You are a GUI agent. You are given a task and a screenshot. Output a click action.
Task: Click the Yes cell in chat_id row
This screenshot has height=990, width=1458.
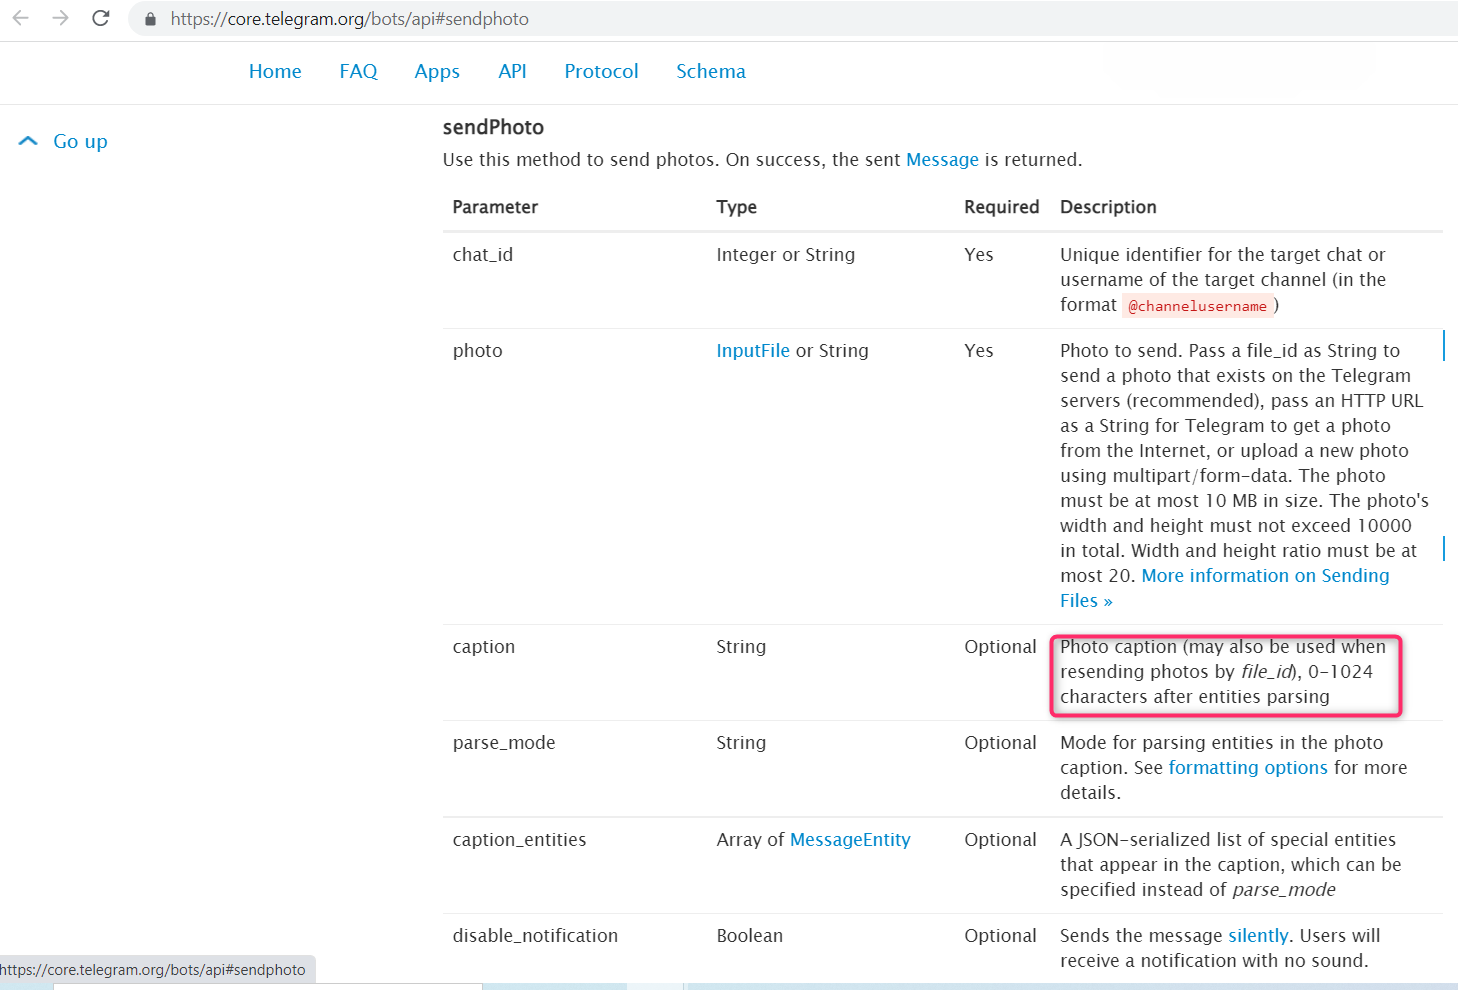[x=979, y=254]
